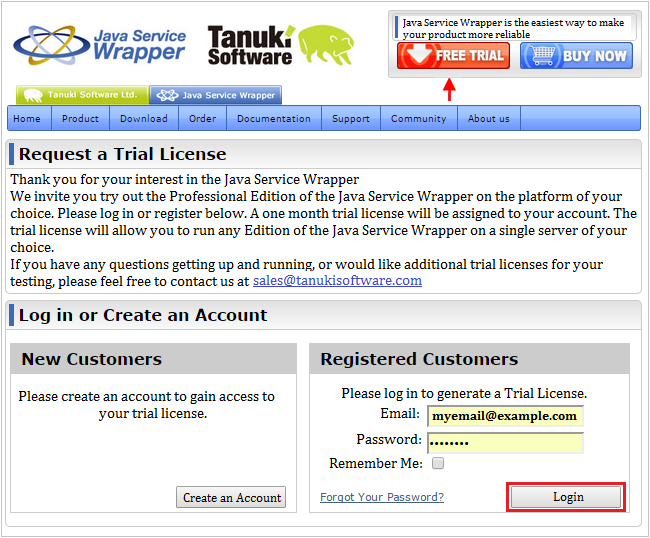Screen dimensions: 650x538
Task: Click the Java Service Wrapper logo
Action: pyautogui.click(x=99, y=45)
